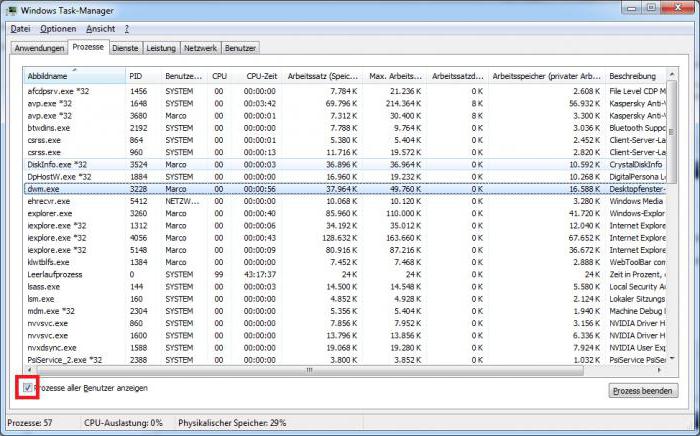Sort processes by Abbildname column header

(74, 76)
